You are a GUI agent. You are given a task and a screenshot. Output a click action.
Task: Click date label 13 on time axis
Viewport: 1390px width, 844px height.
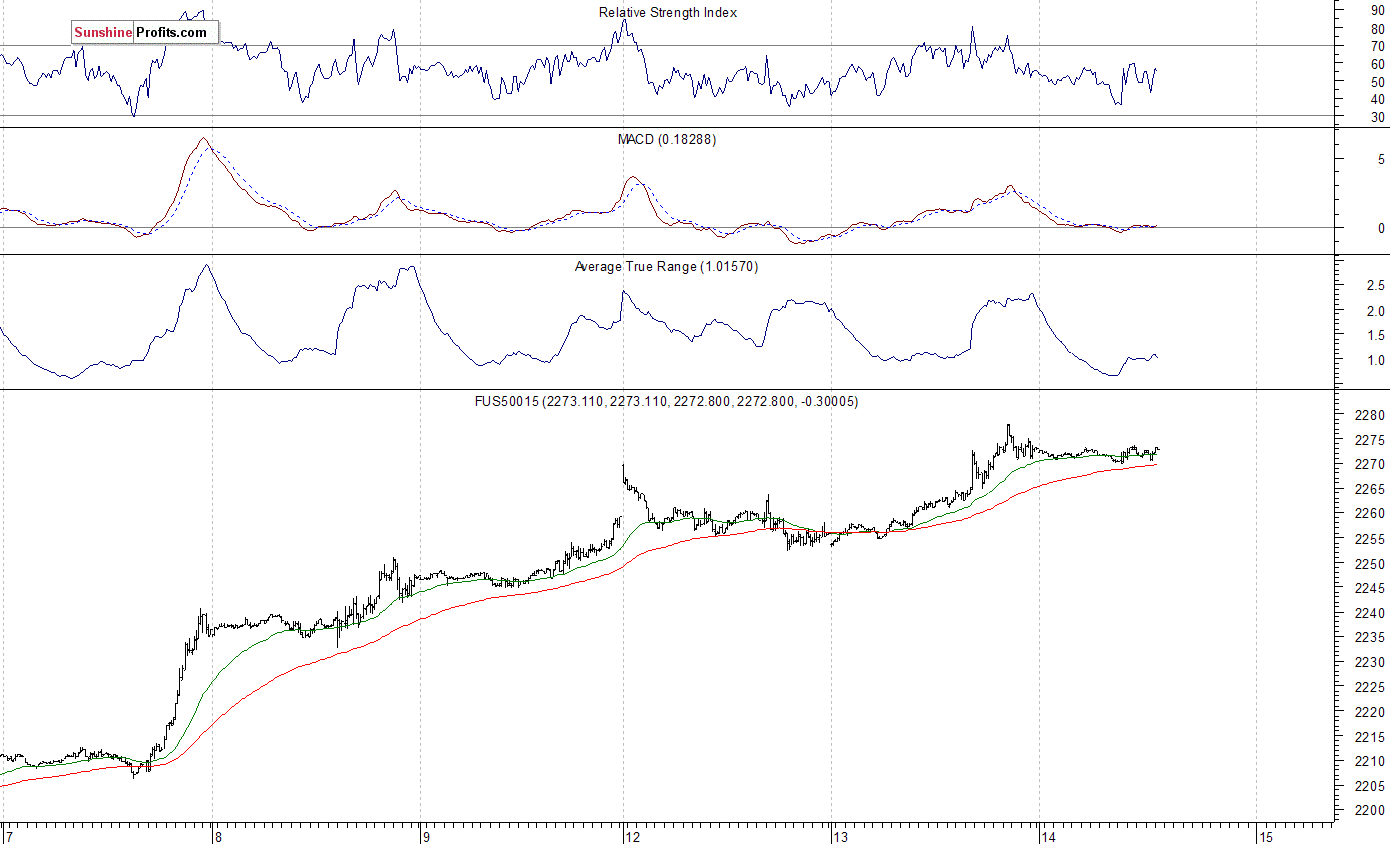click(x=840, y=836)
